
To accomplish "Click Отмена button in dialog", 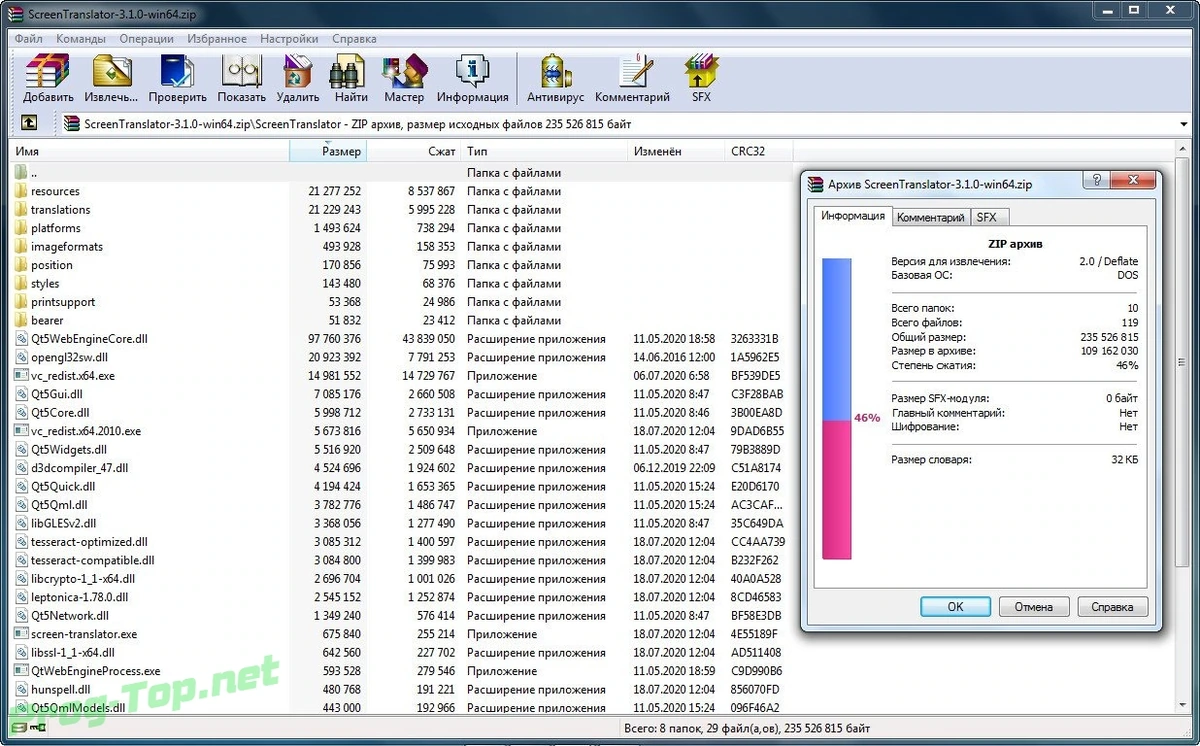I will pos(1033,607).
